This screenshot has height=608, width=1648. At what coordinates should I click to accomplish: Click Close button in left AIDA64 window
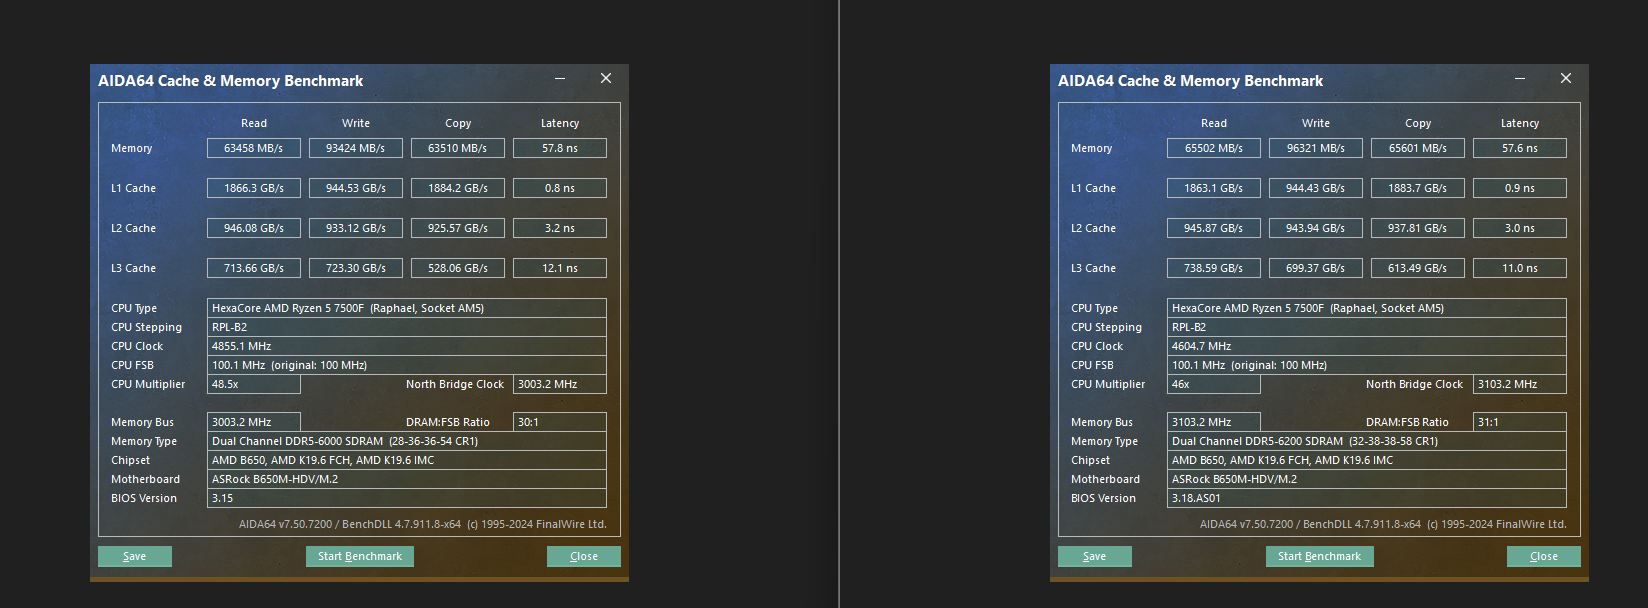[x=584, y=556]
